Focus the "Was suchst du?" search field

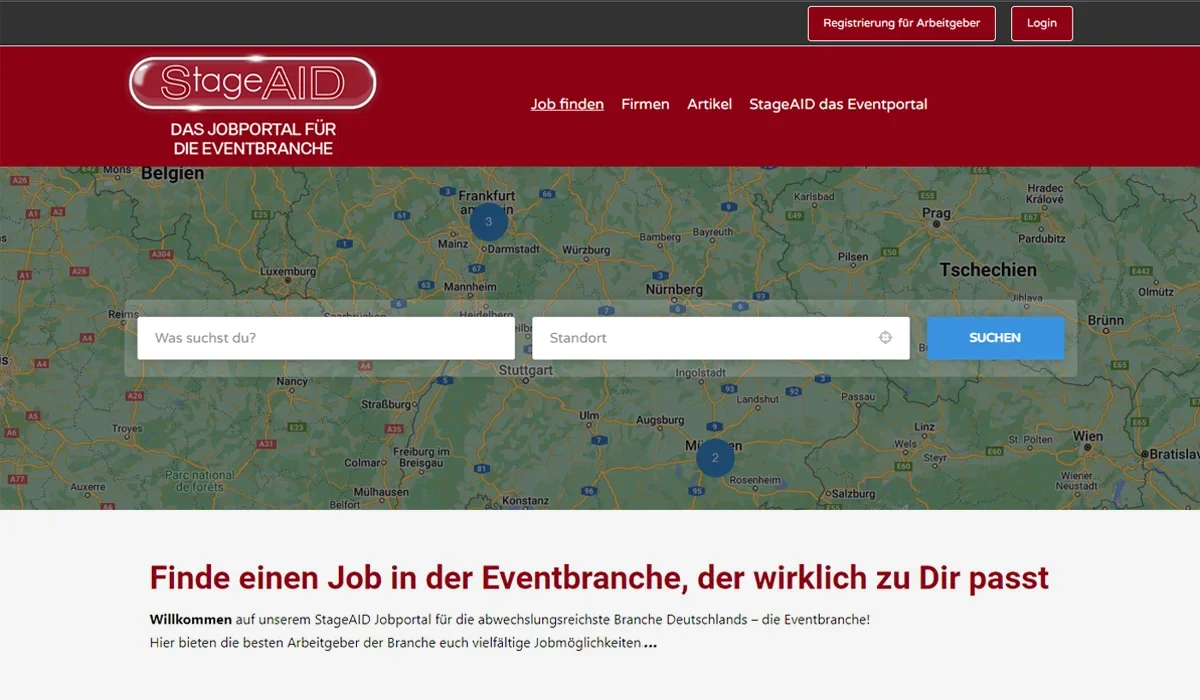coord(324,338)
